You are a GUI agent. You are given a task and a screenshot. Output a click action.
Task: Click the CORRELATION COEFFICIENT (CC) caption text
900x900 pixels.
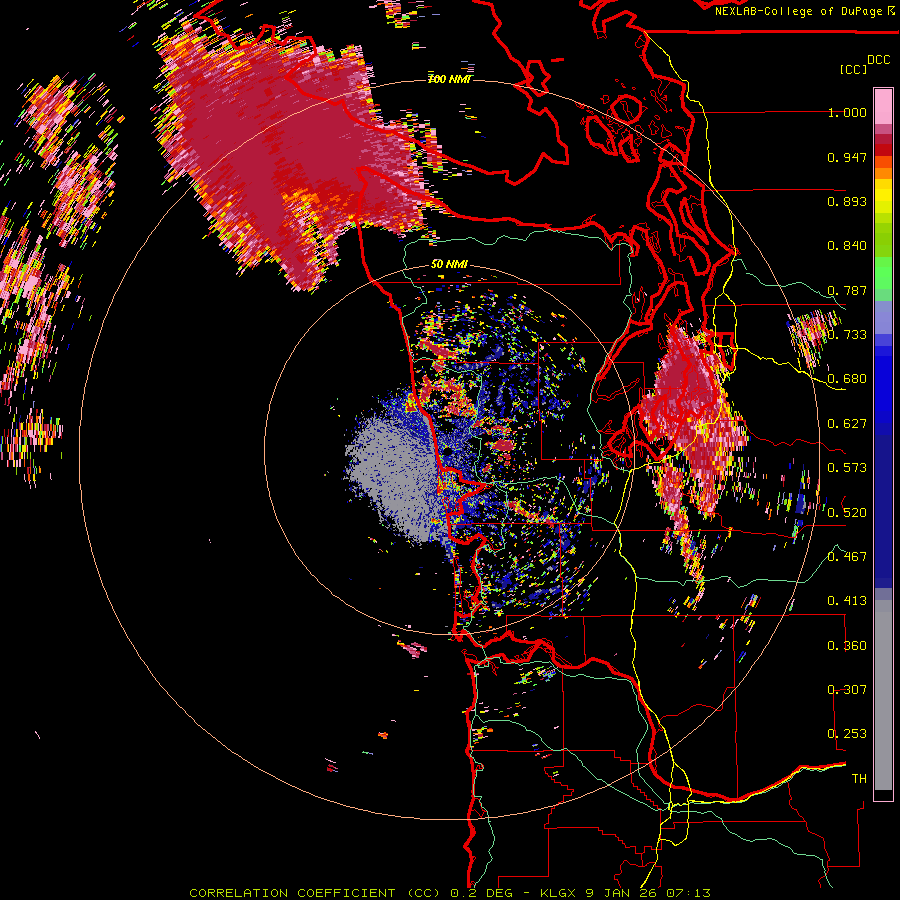315,893
